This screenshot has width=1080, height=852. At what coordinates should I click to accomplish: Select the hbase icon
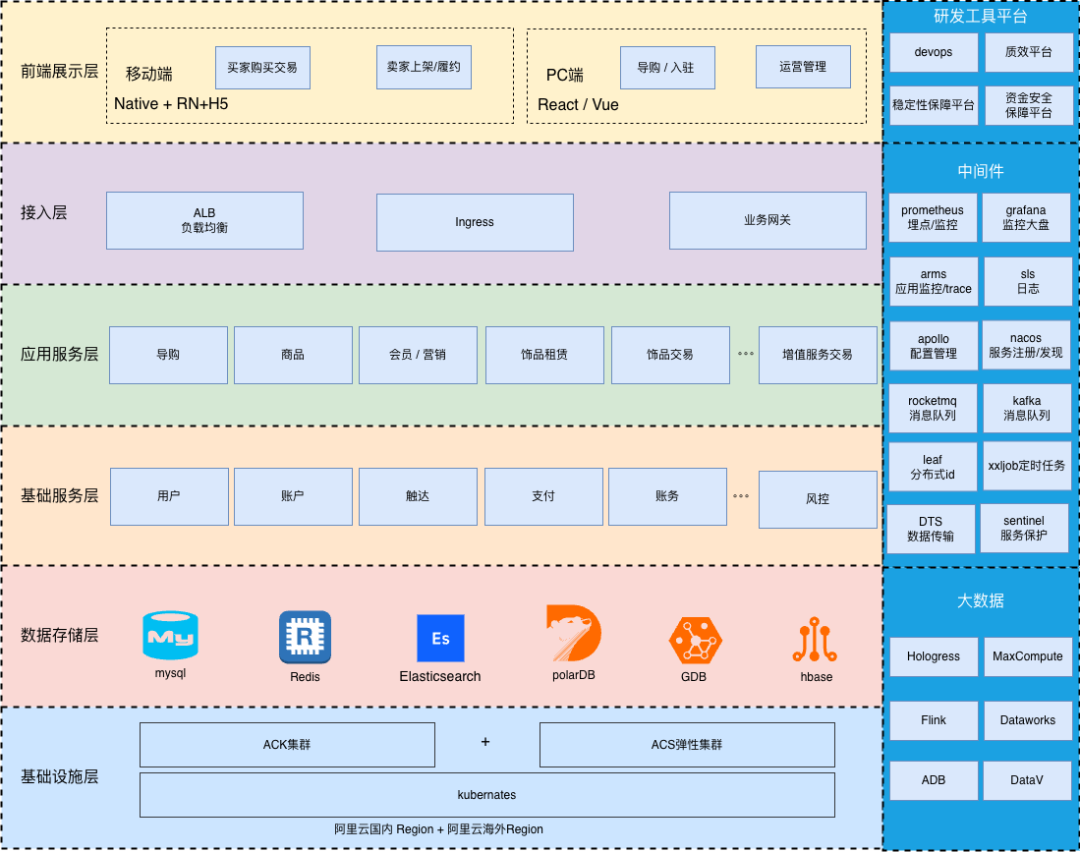(816, 637)
